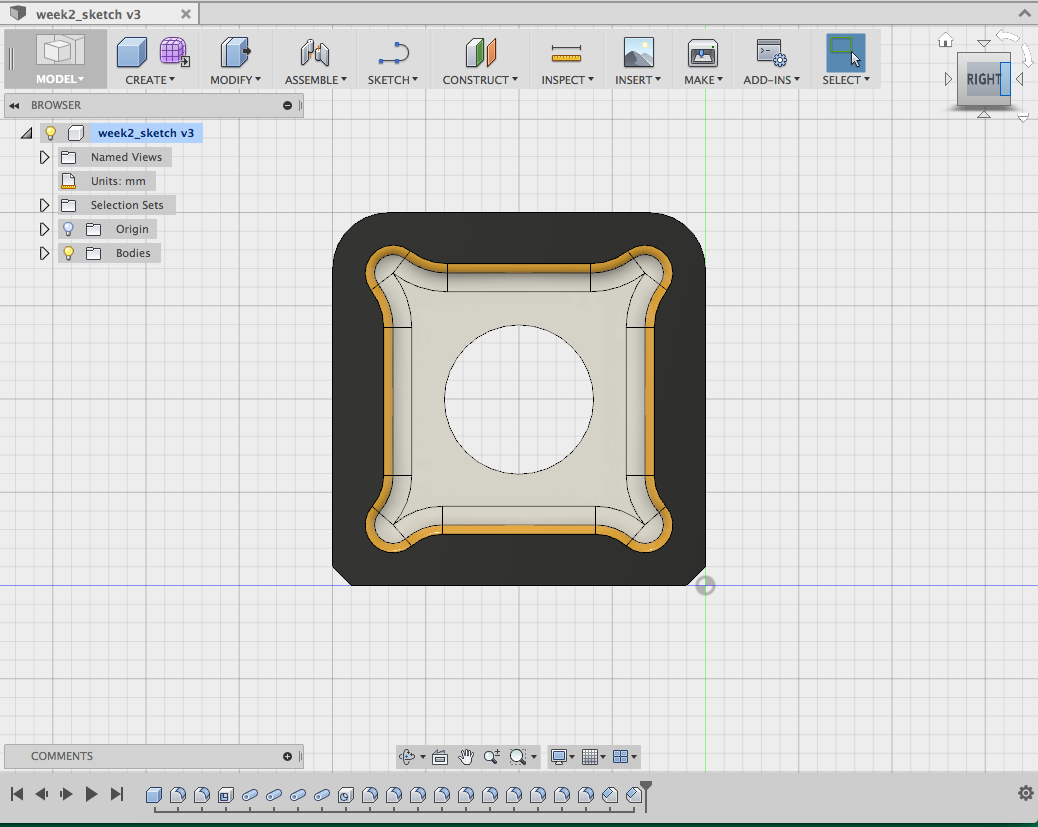Open the MAKE menu
Screen dimensions: 1038x827
[x=704, y=79]
